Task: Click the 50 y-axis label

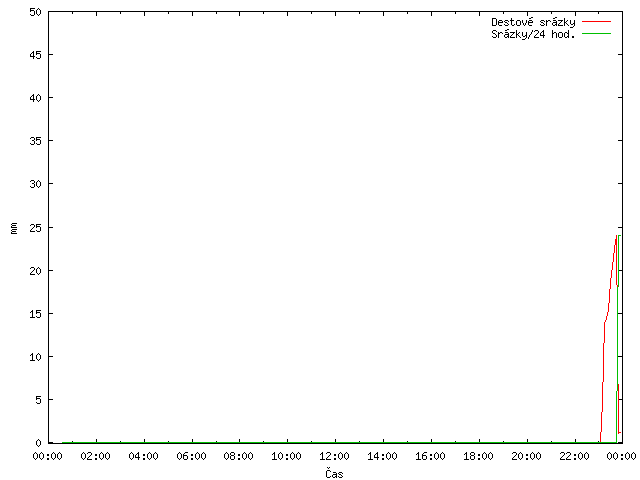Action: pos(36,12)
